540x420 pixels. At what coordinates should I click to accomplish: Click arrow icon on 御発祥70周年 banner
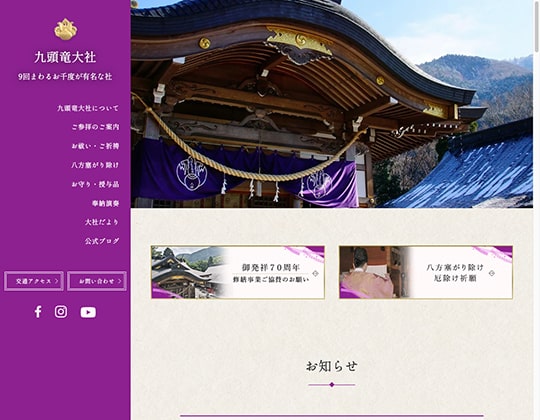[315, 274]
